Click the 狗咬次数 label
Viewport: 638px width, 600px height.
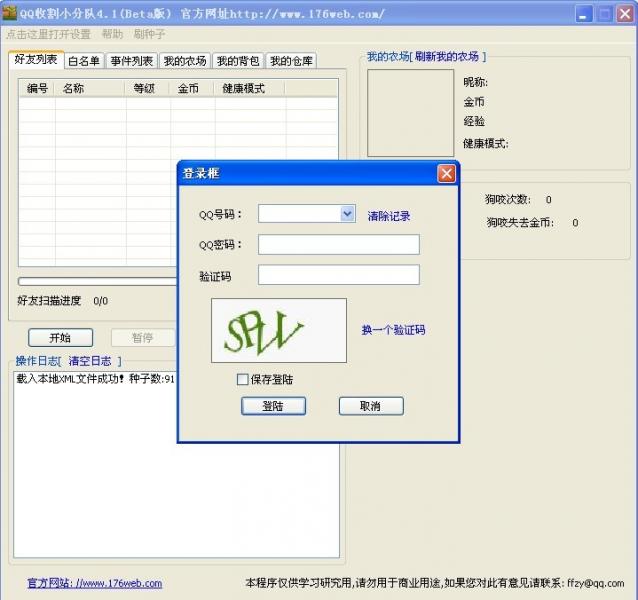507,199
